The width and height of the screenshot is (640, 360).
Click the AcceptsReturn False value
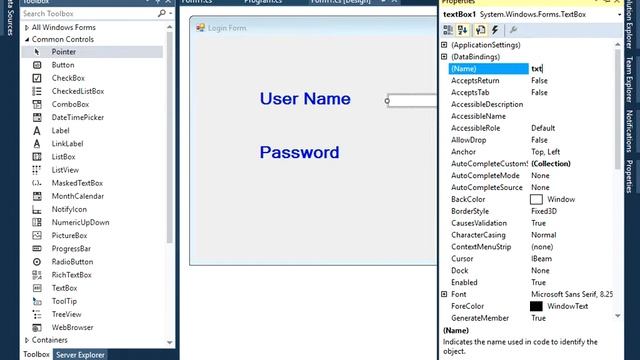point(539,80)
